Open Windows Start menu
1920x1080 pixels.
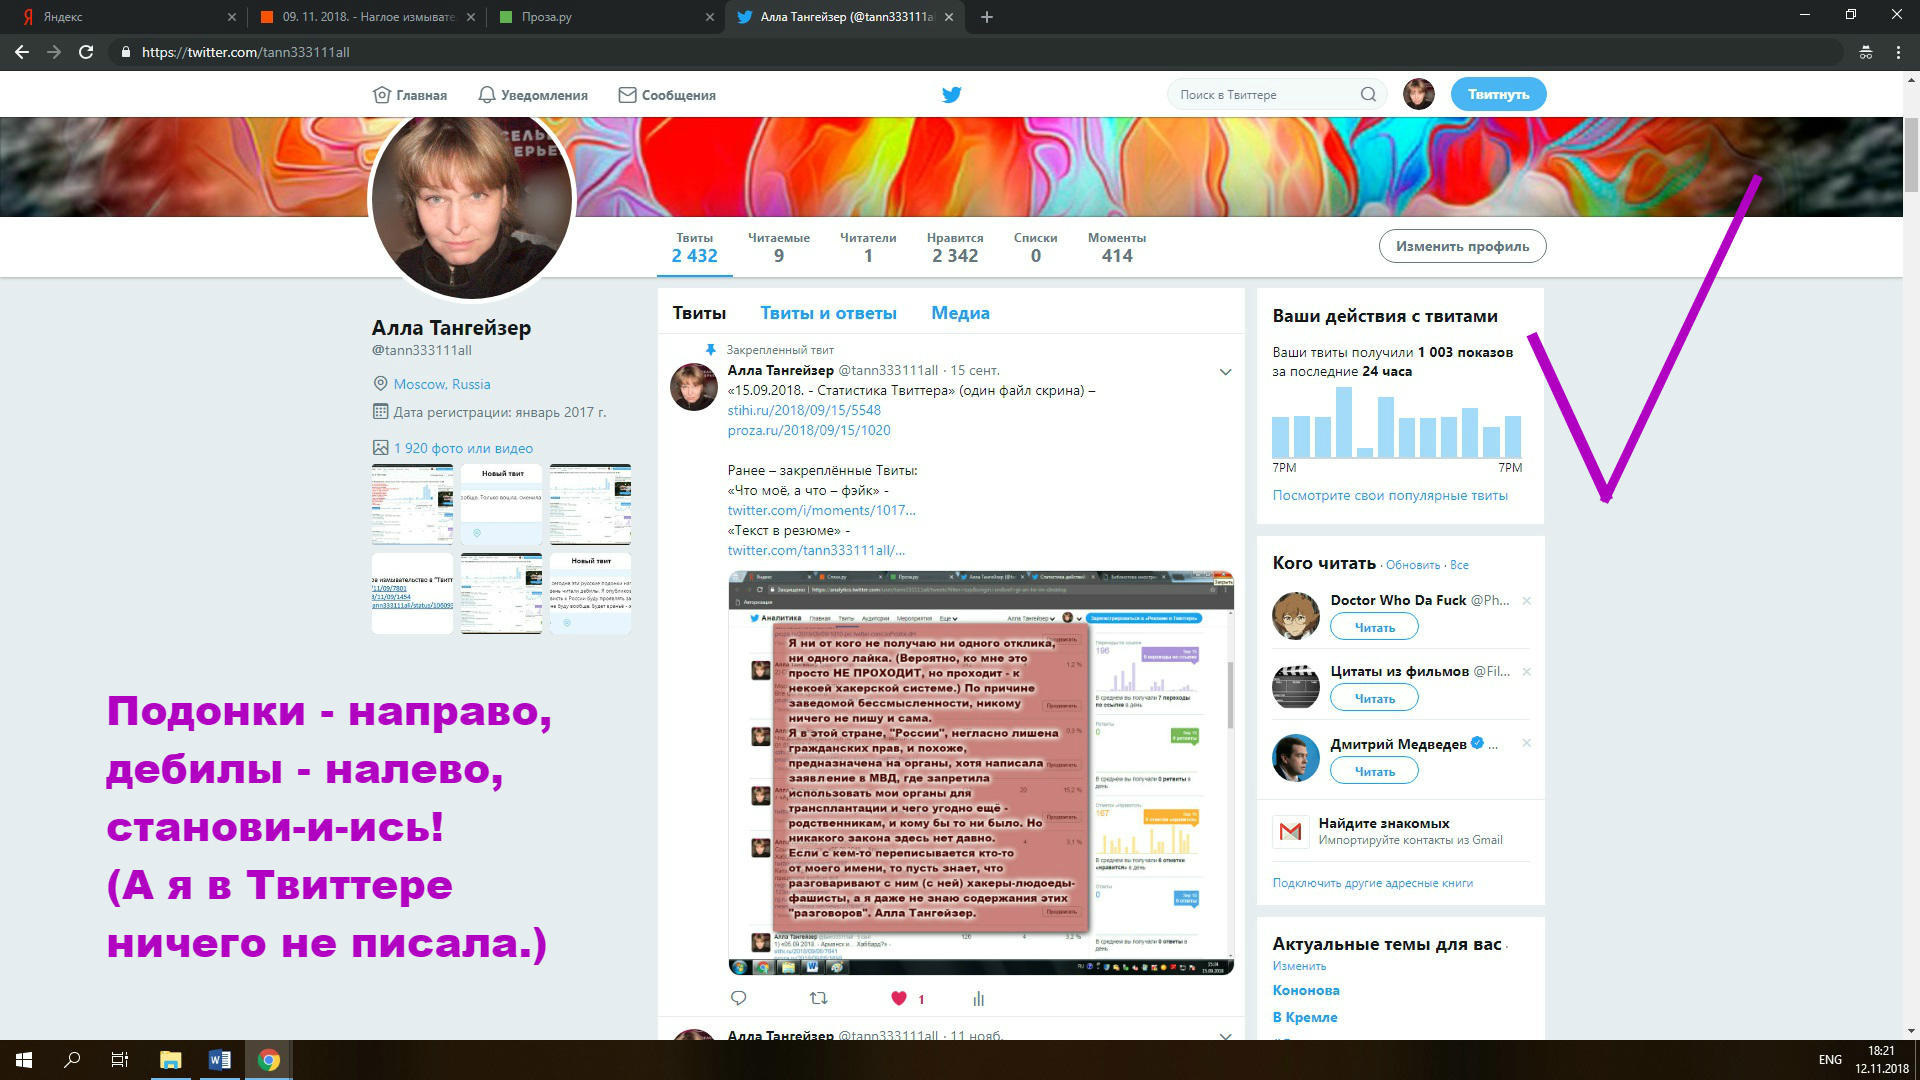click(24, 1060)
